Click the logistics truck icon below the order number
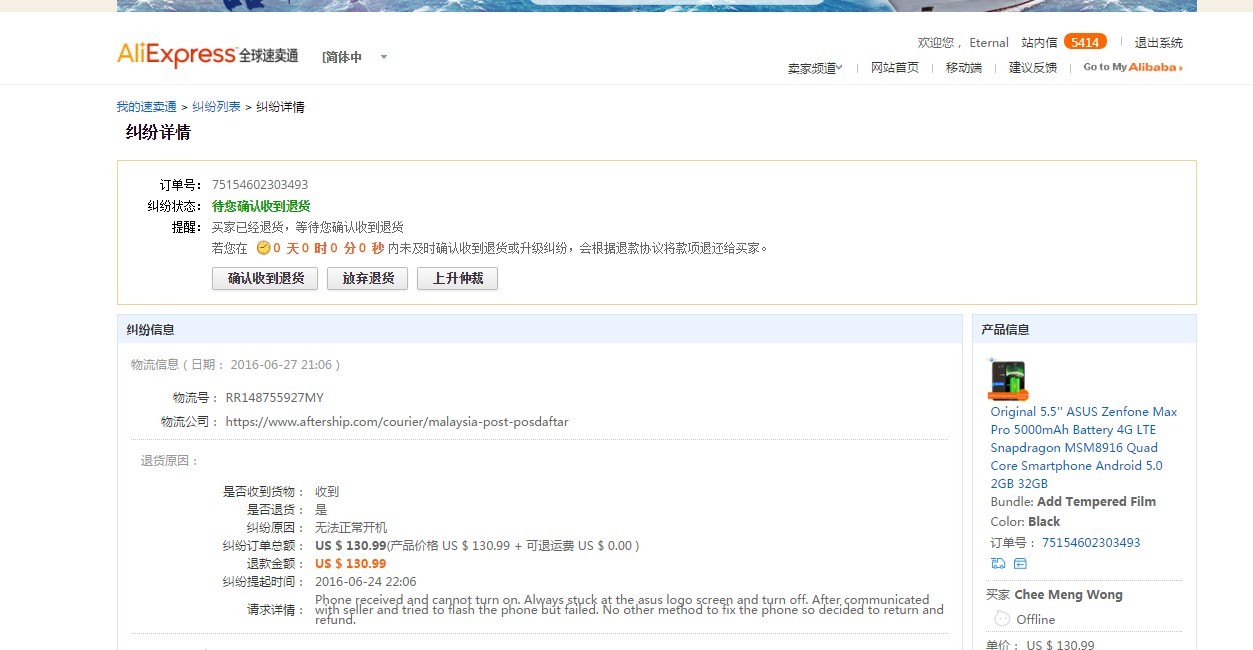Viewport: 1253px width, 650px height. tap(996, 563)
